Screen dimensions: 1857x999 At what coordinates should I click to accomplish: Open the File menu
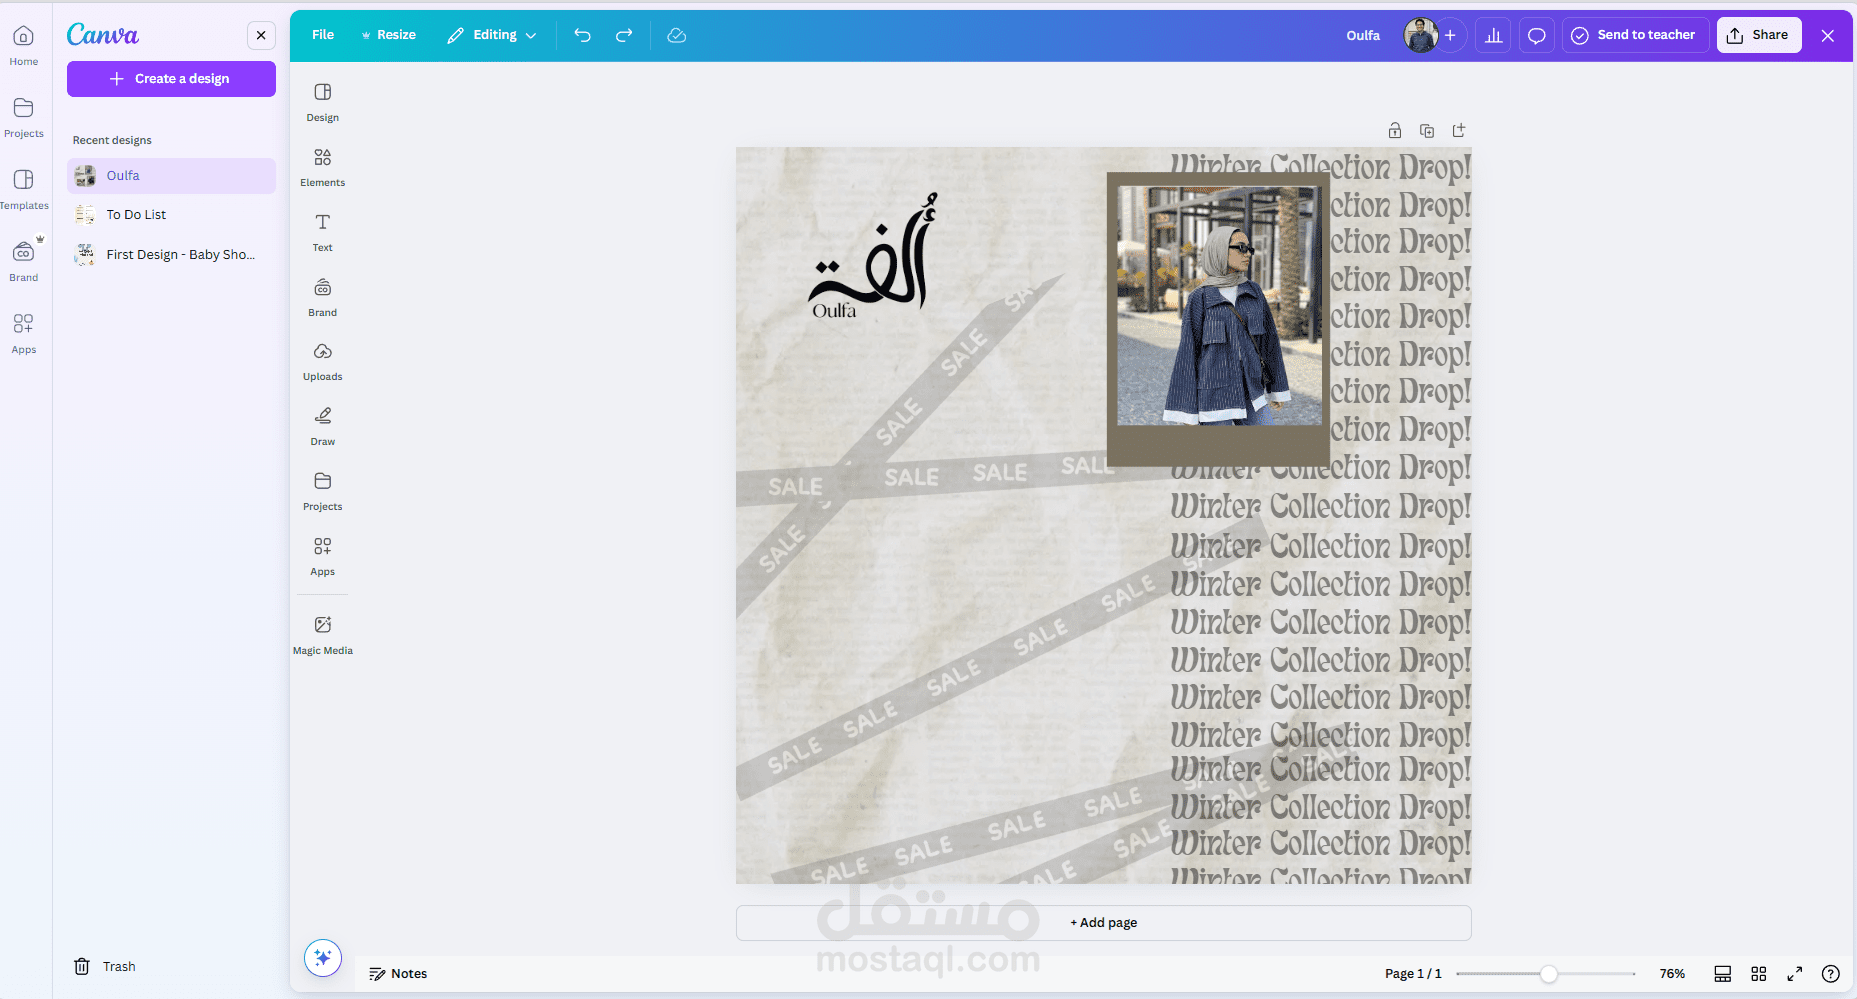323,35
